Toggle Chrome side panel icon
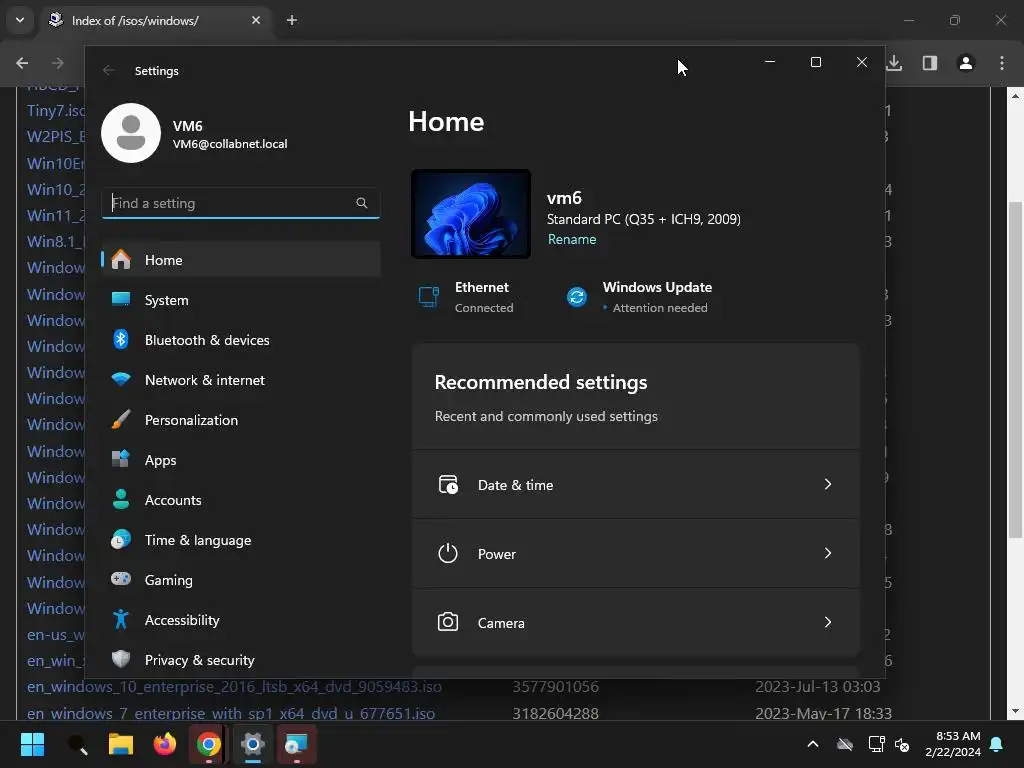Viewport: 1024px width, 768px height. tap(930, 63)
